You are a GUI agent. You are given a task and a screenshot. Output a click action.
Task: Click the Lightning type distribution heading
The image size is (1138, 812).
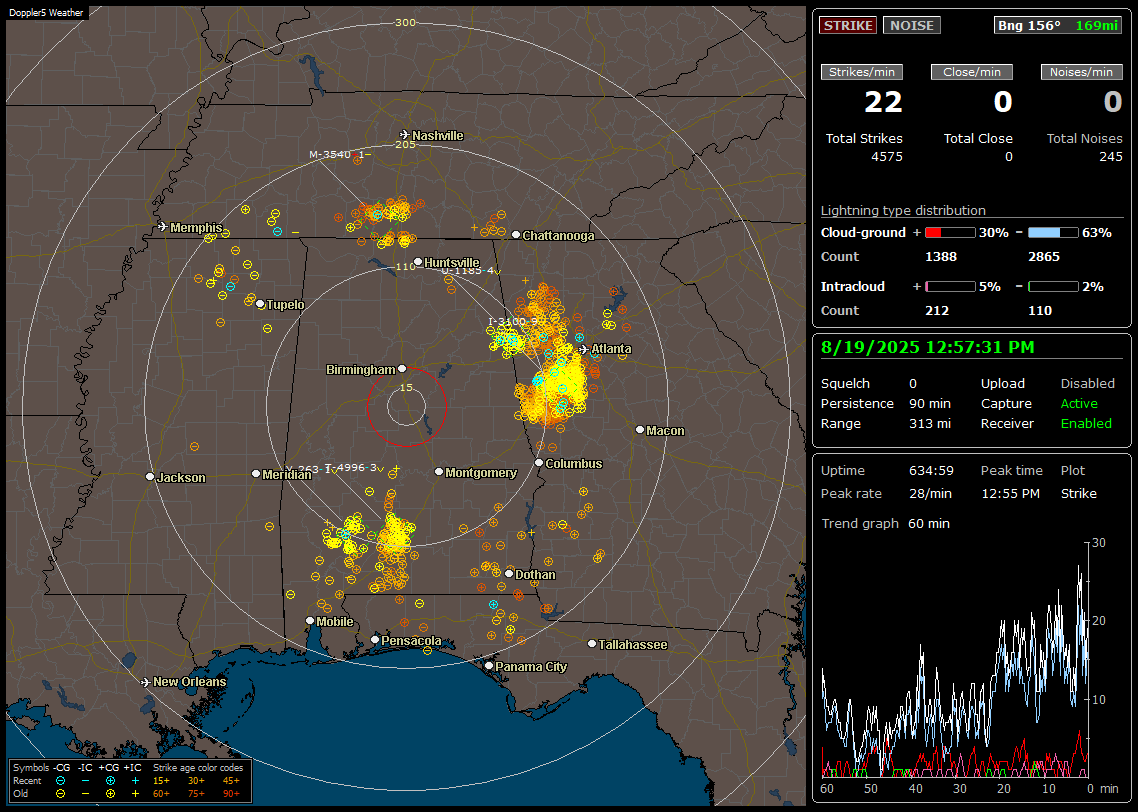903,210
